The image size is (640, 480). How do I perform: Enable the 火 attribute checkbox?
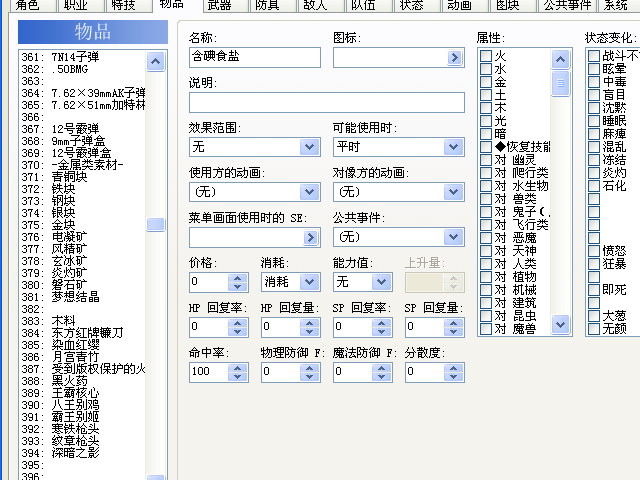(x=486, y=56)
